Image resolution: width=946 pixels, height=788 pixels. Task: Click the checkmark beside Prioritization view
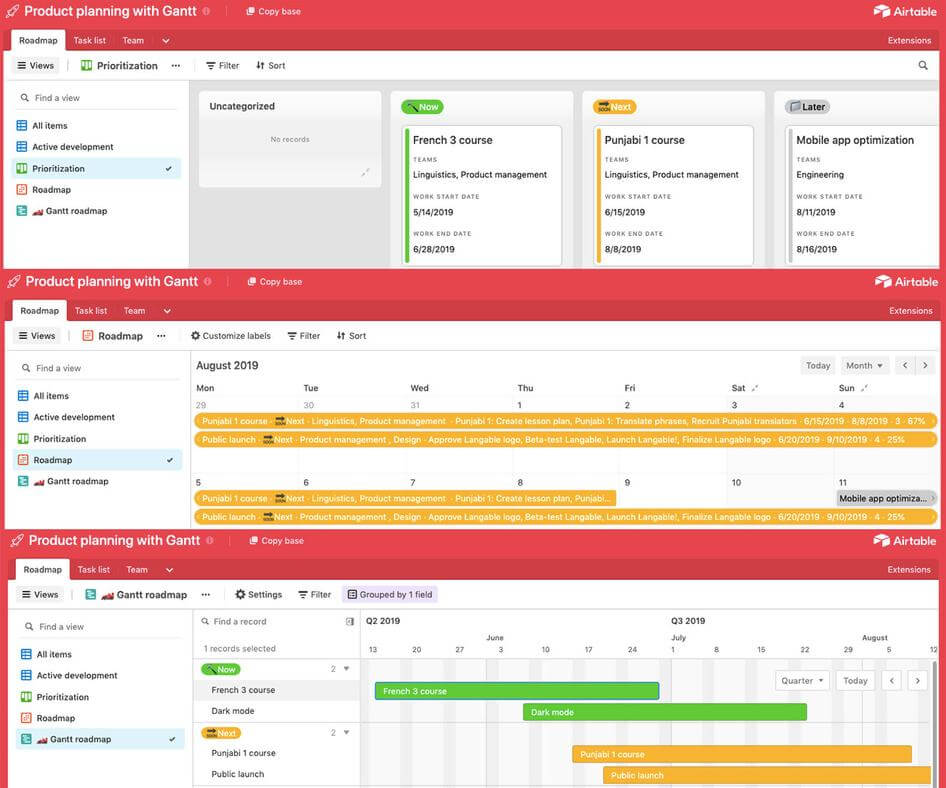tap(169, 166)
